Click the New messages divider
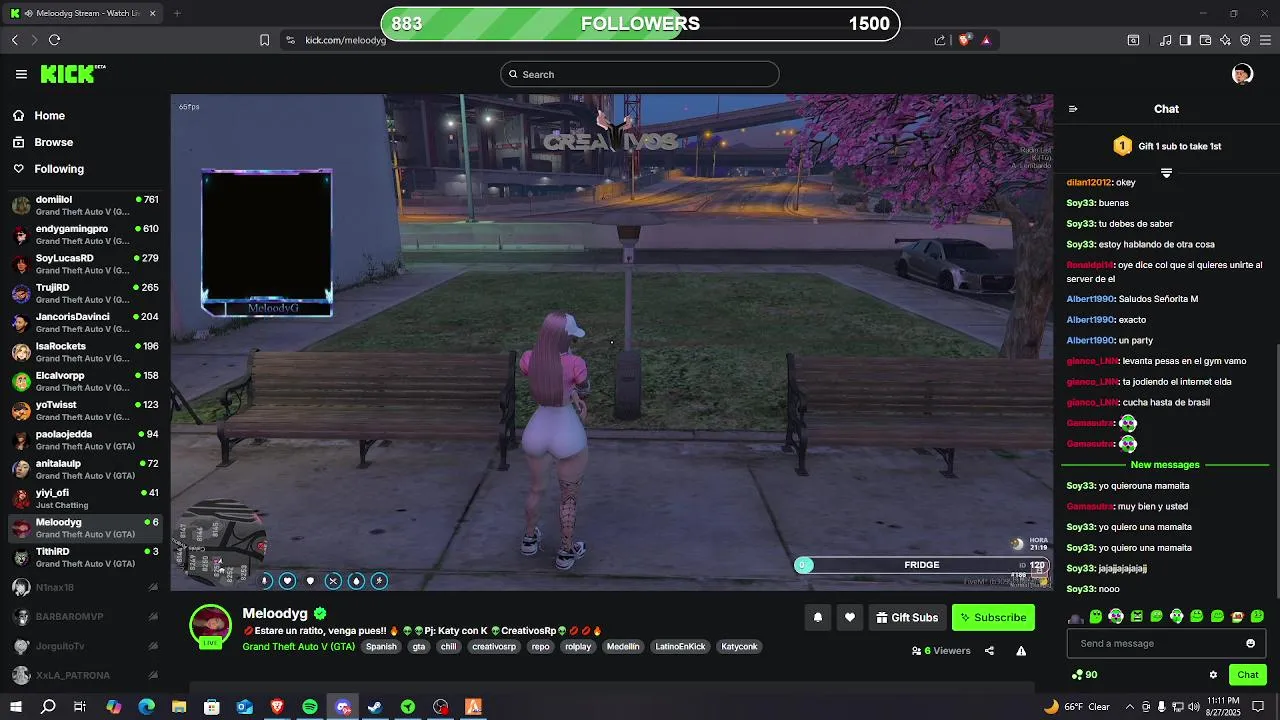 point(1164,465)
